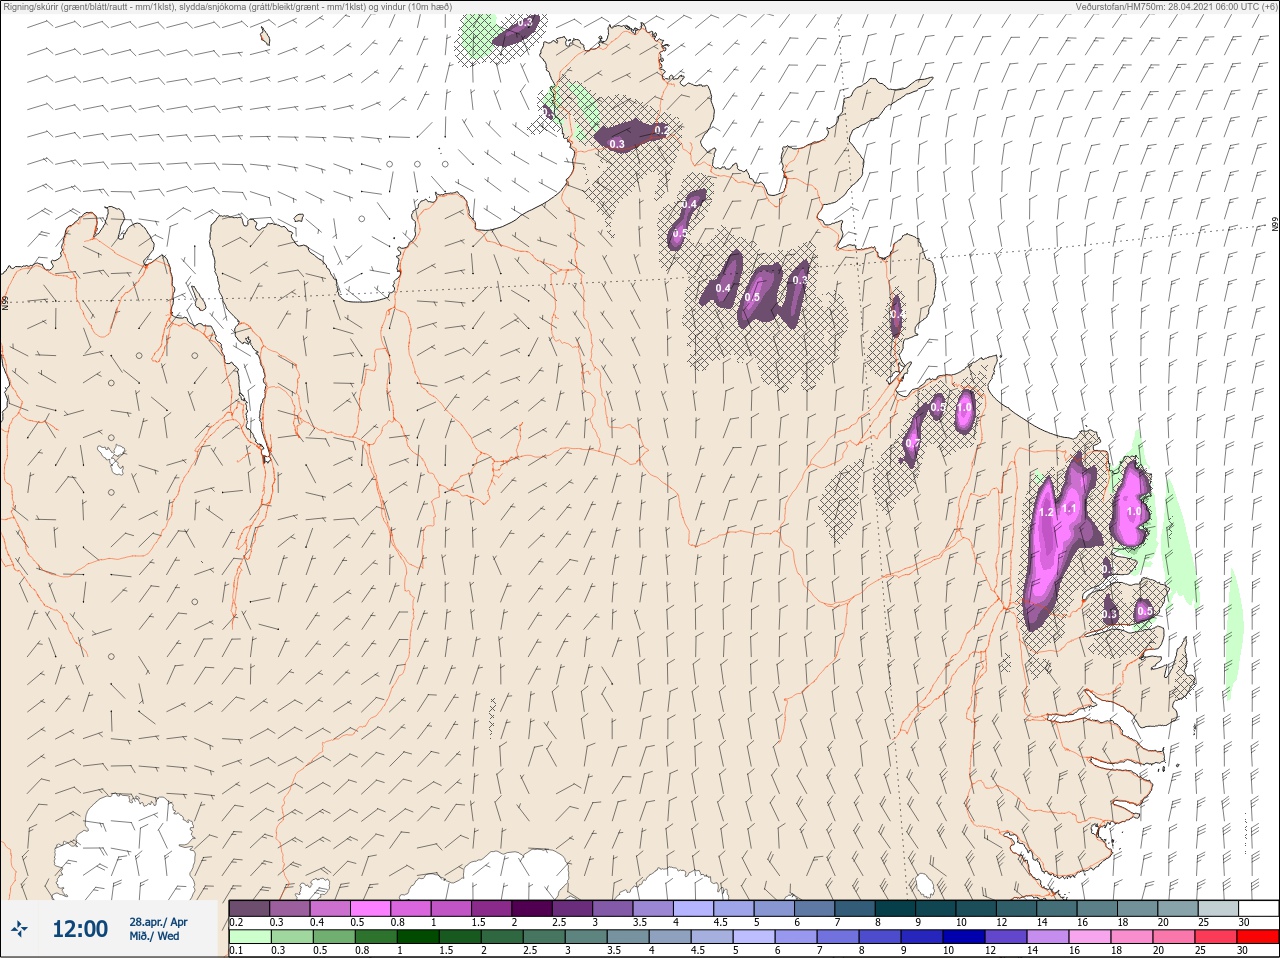Screen dimensions: 1280x958
Task: Click the 0.7 precipitation value on the map
Action: tap(912, 444)
